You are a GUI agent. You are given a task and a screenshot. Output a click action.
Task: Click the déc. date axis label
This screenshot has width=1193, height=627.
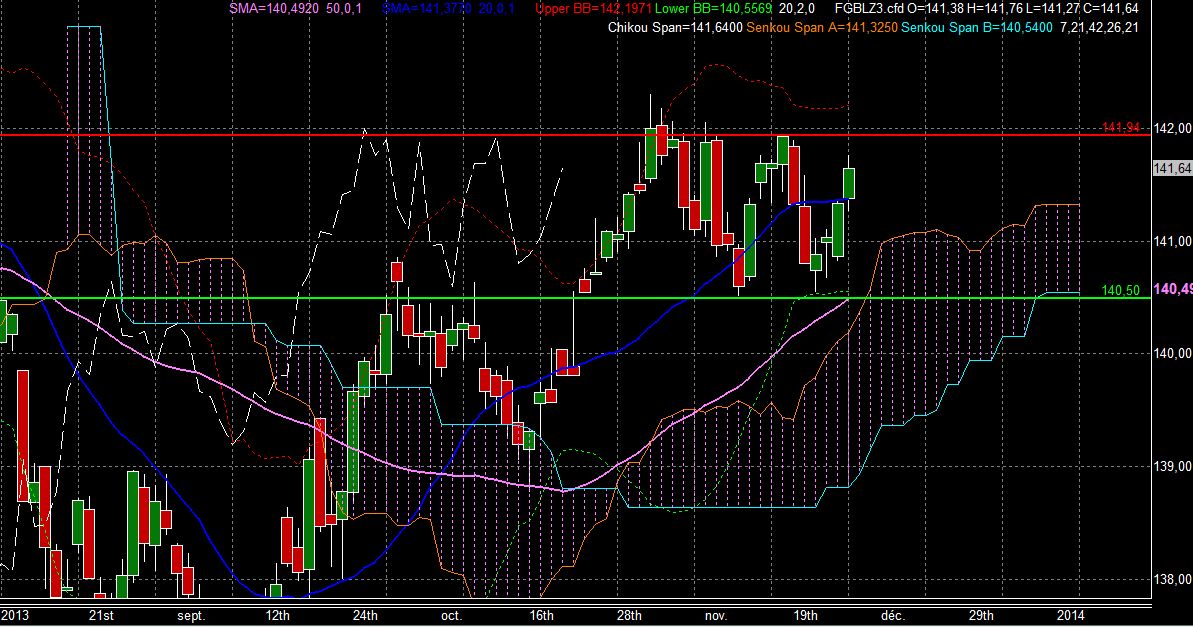pyautogui.click(x=892, y=615)
